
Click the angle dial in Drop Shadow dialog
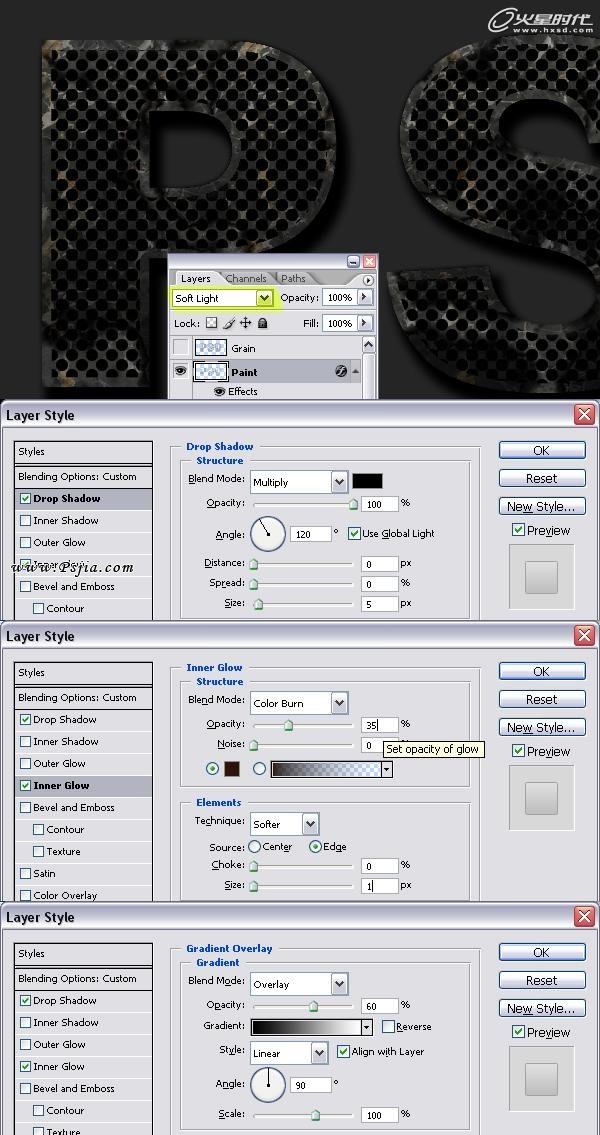268,533
